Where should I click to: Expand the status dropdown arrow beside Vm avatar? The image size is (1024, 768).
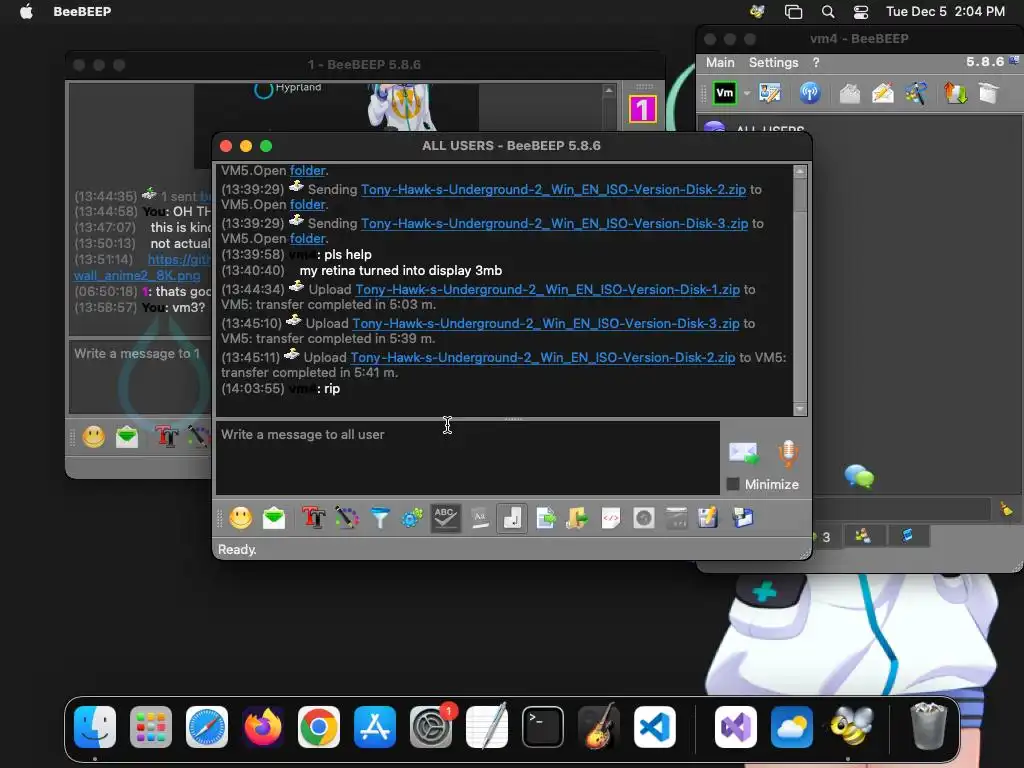coord(746,93)
